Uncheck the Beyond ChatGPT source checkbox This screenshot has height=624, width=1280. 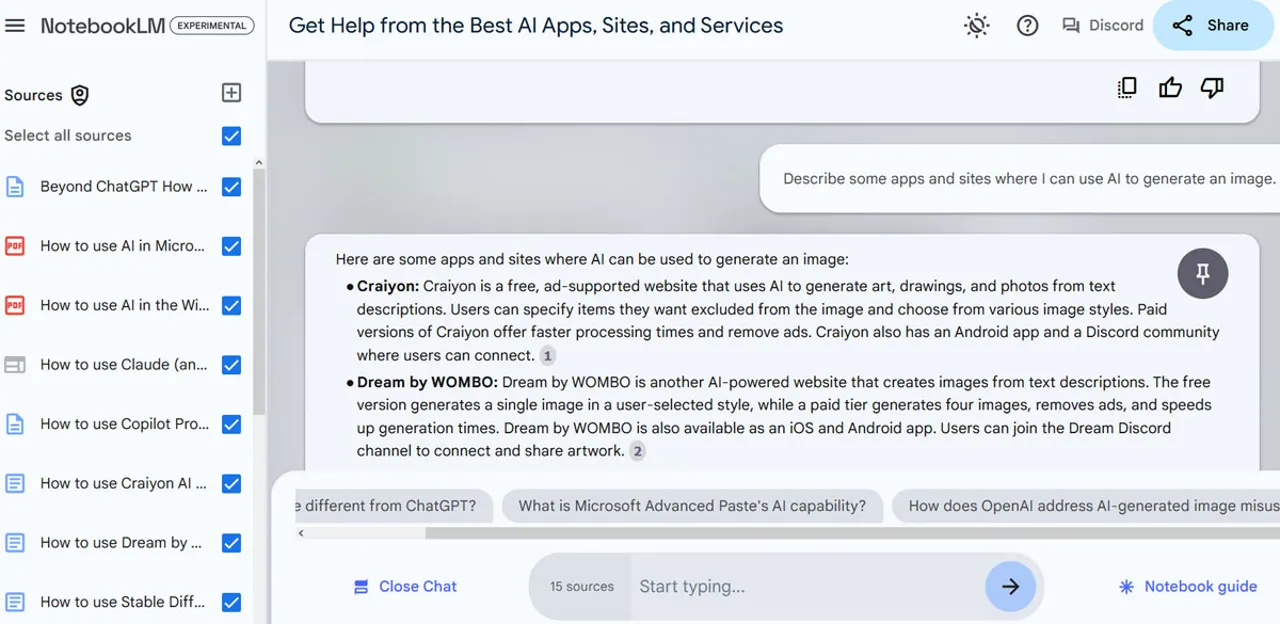point(231,187)
